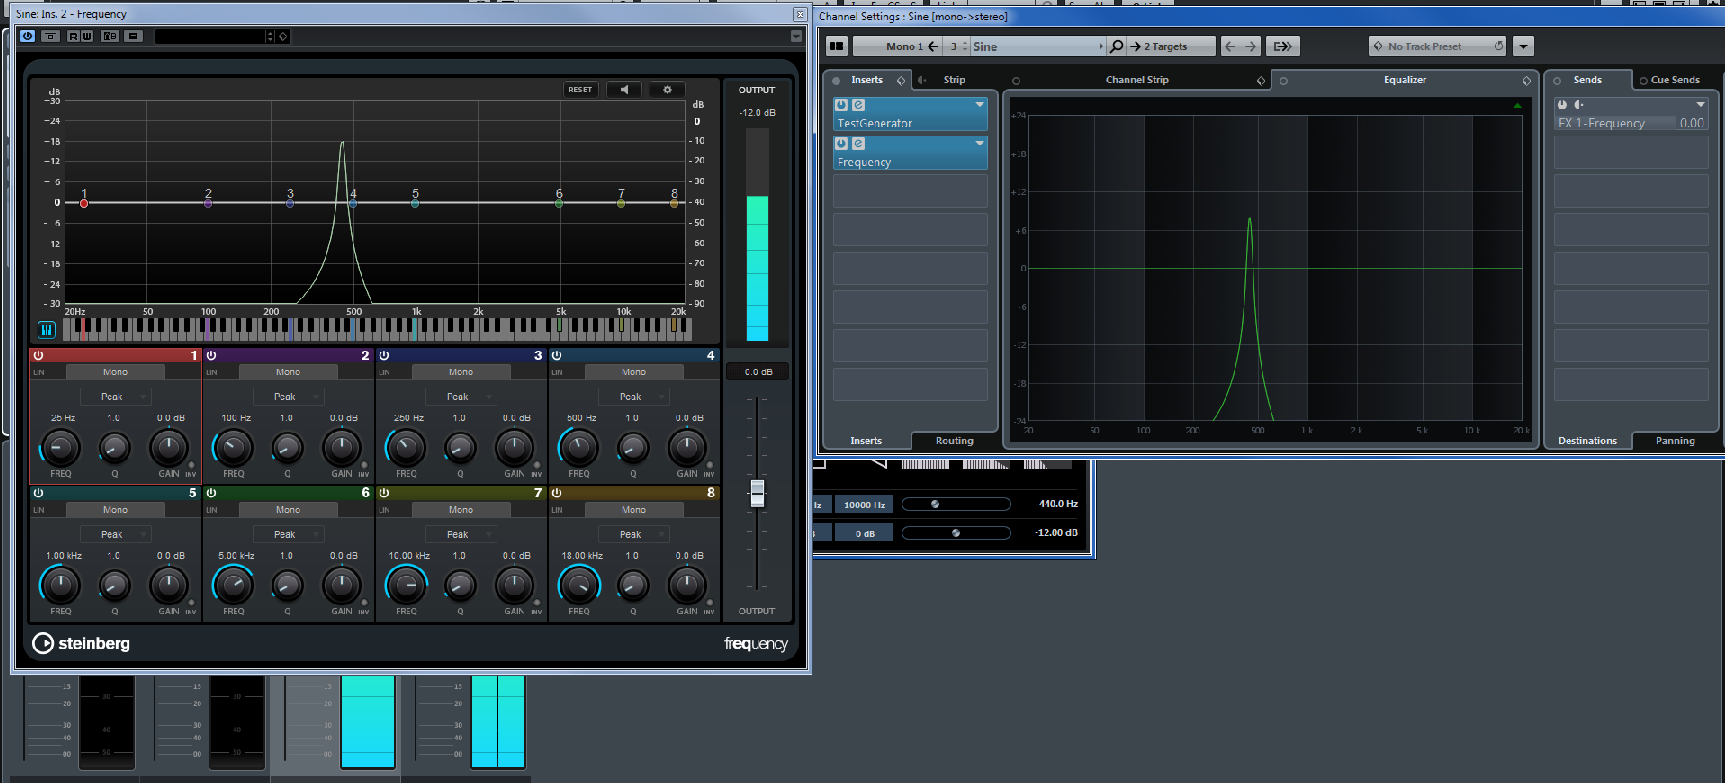This screenshot has width=1725, height=783.
Task: Open the editor for the TestGenerator insert
Action: click(858, 105)
